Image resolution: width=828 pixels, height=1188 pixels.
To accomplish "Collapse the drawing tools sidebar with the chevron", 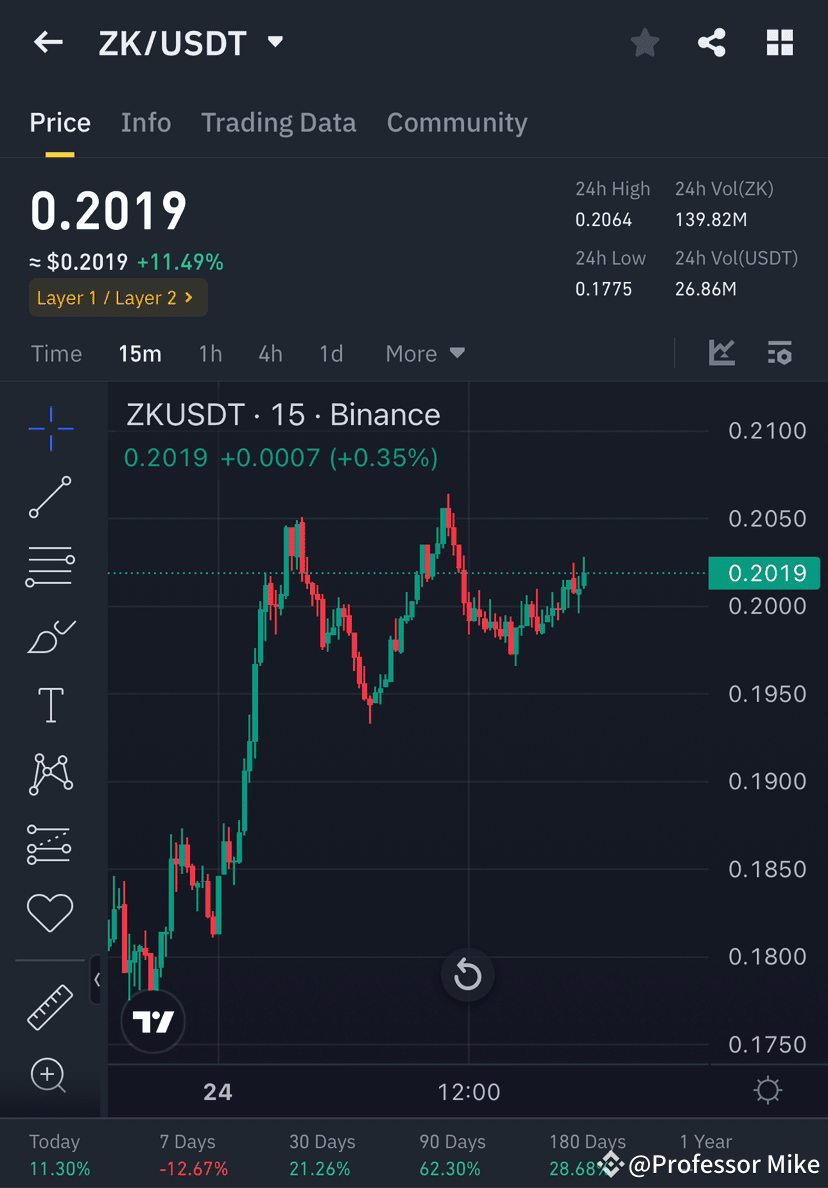I will pos(96,981).
